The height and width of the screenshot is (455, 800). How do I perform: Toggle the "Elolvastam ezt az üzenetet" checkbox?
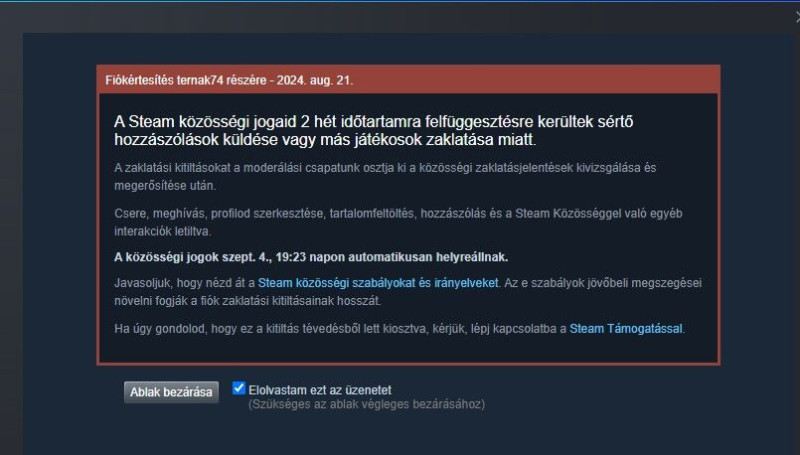pyautogui.click(x=239, y=388)
